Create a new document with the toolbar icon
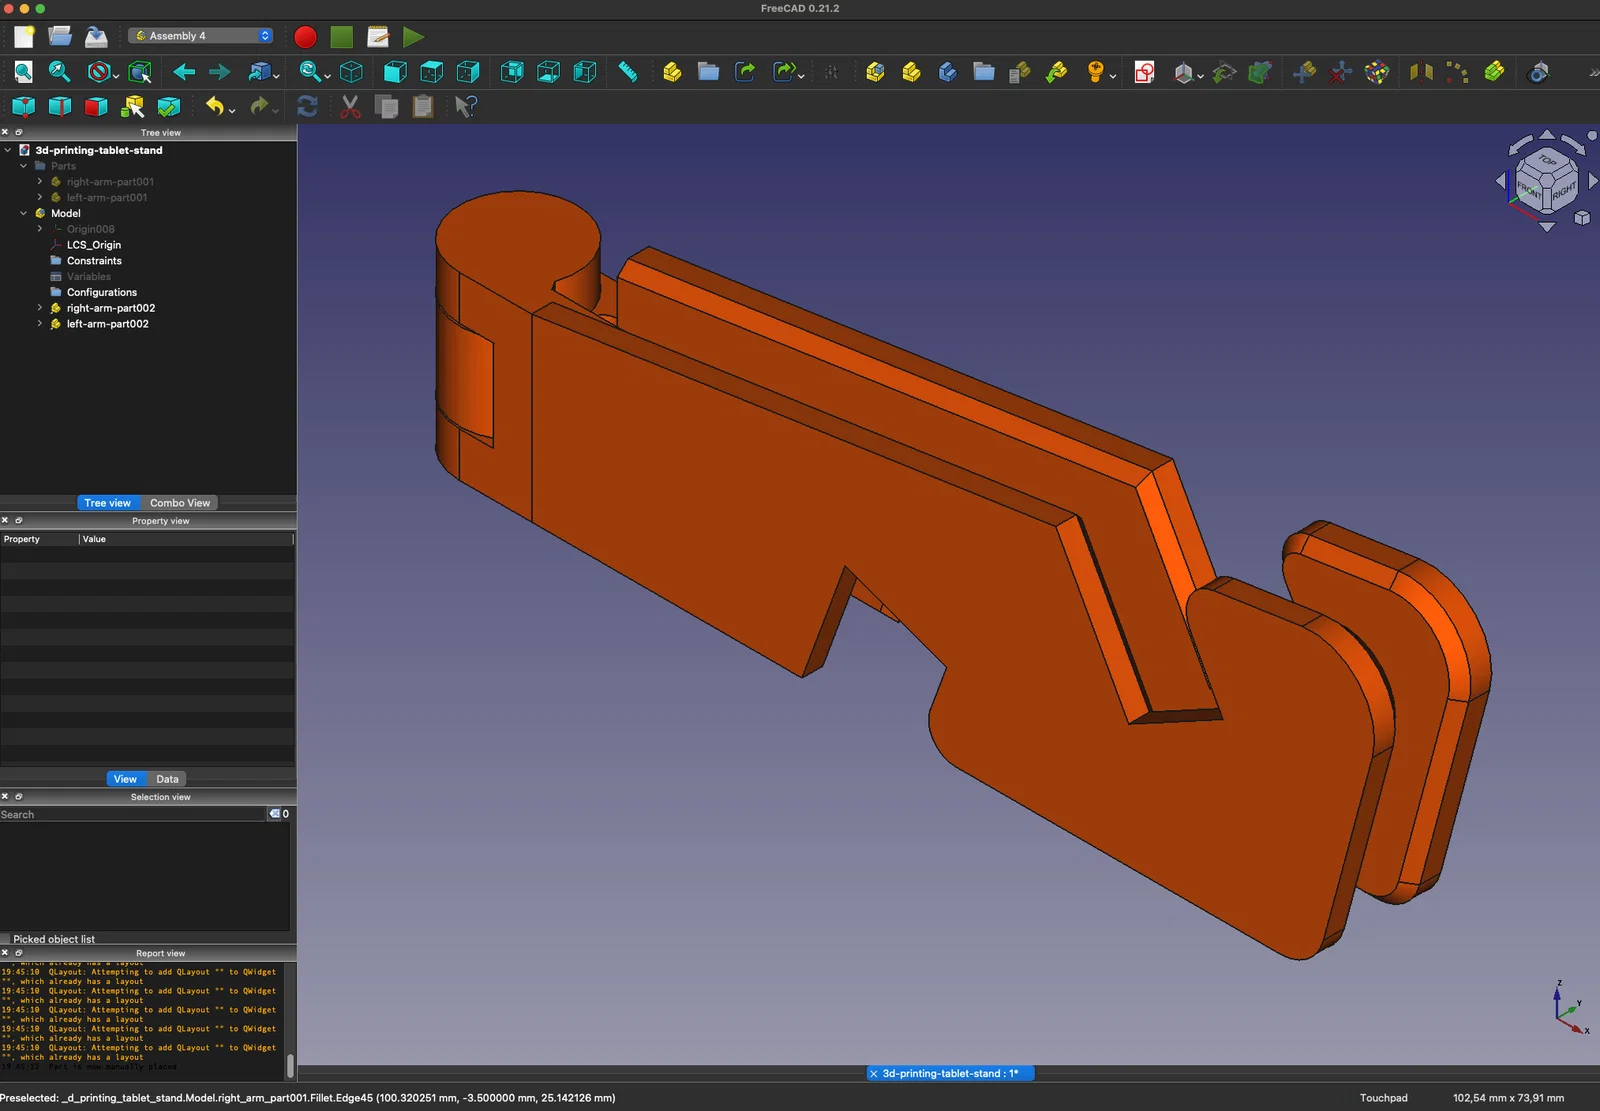Image resolution: width=1600 pixels, height=1111 pixels. 24,37
